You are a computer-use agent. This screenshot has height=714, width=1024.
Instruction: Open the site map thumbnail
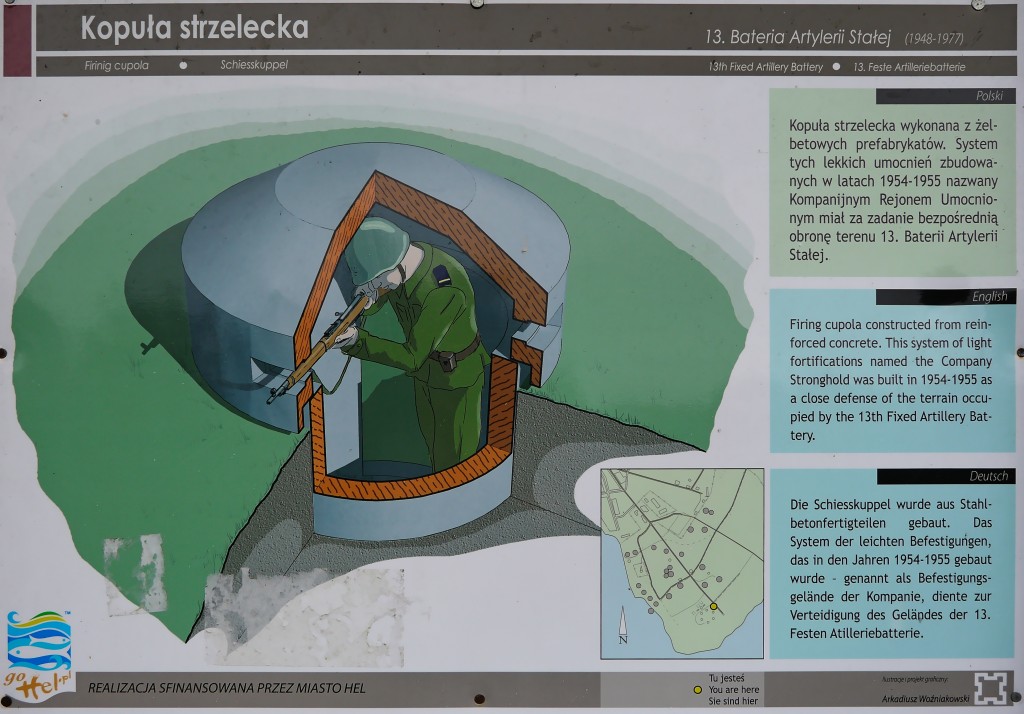tap(681, 563)
